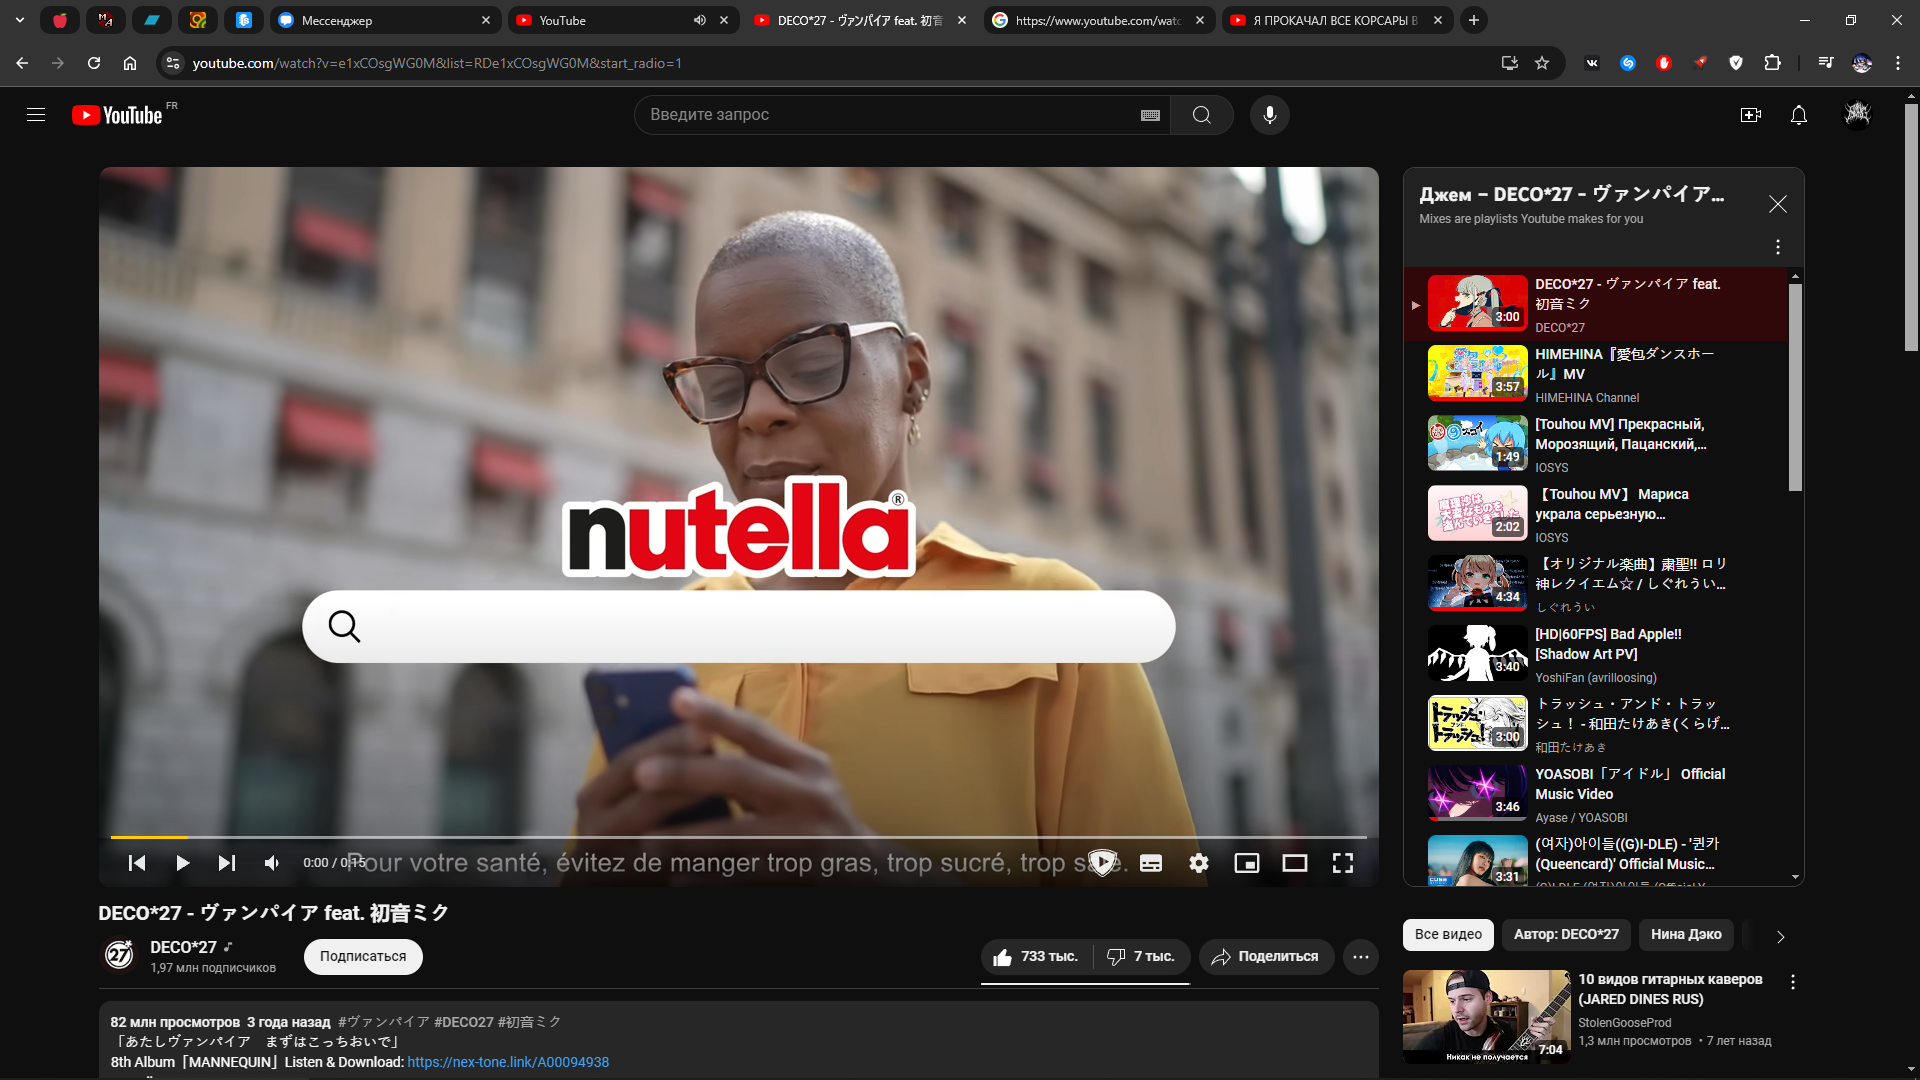This screenshot has height=1080, width=1920.
Task: Like the video (733 тыс.)
Action: (1036, 957)
